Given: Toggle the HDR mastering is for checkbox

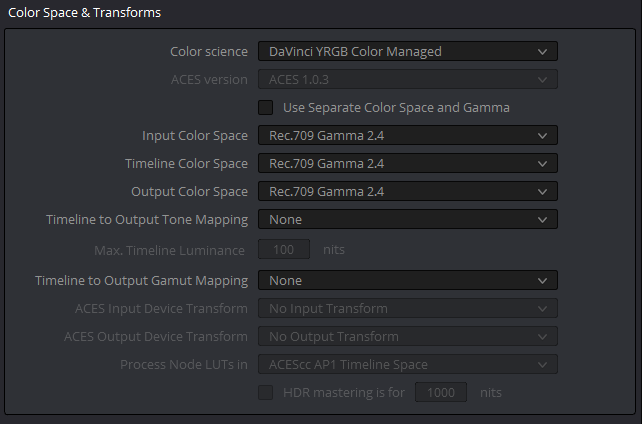Looking at the screenshot, I should coord(265,392).
